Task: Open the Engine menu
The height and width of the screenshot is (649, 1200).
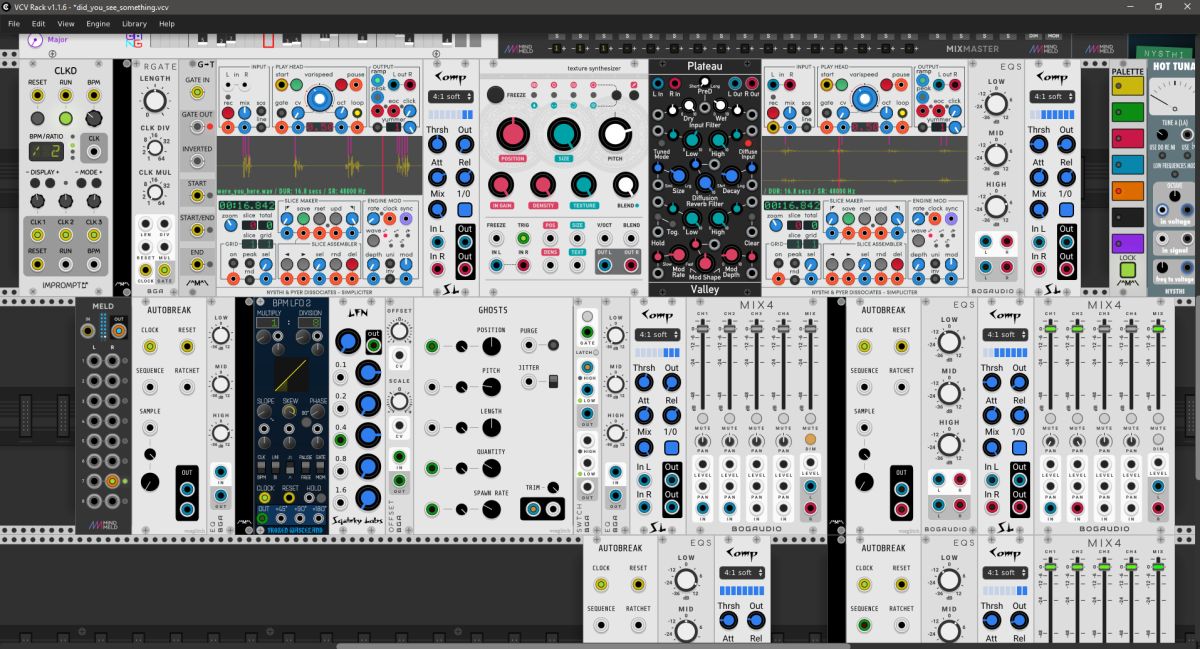Action: 98,23
